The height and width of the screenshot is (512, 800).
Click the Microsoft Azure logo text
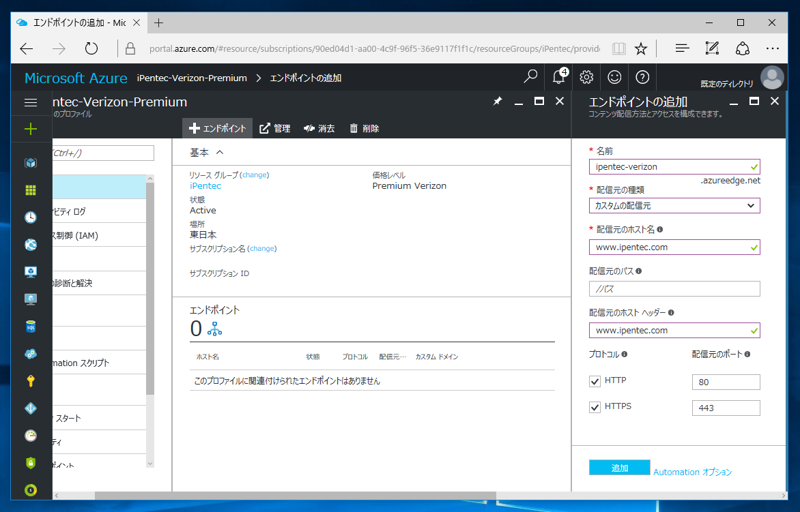[76, 78]
